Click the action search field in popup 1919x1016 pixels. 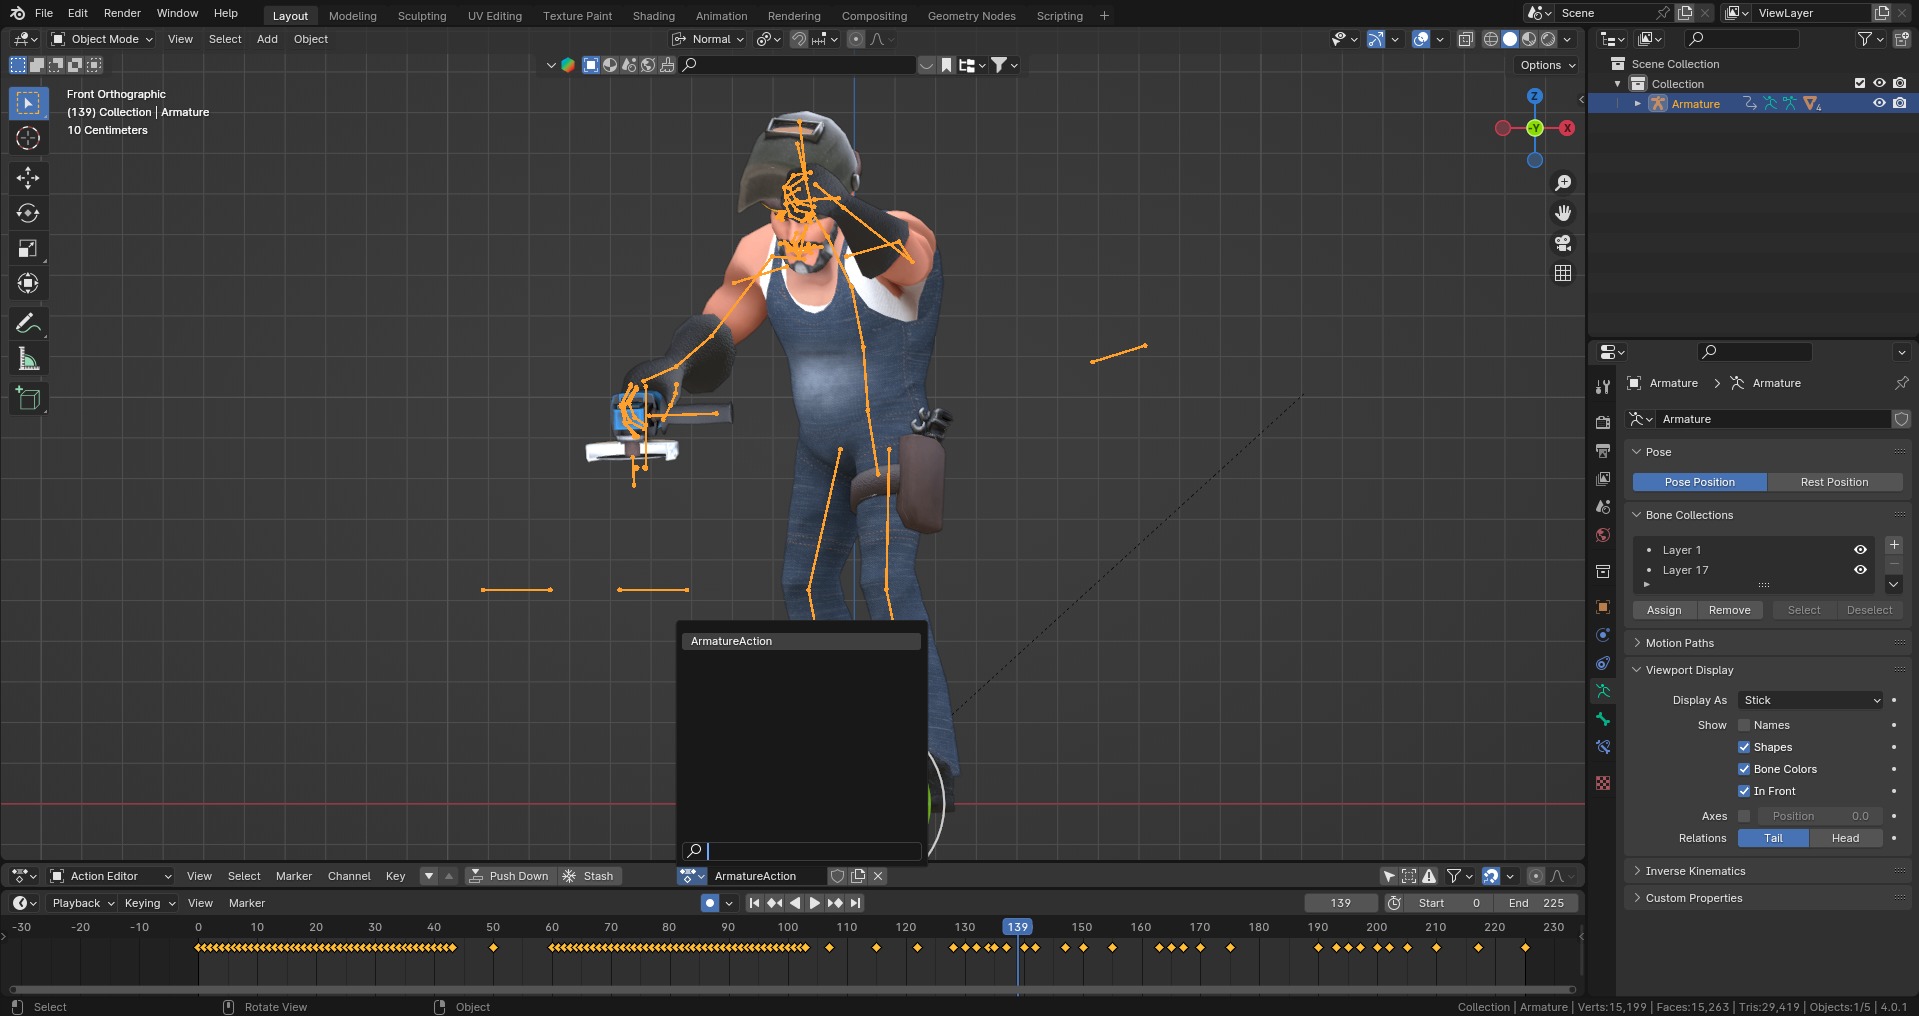(x=801, y=851)
